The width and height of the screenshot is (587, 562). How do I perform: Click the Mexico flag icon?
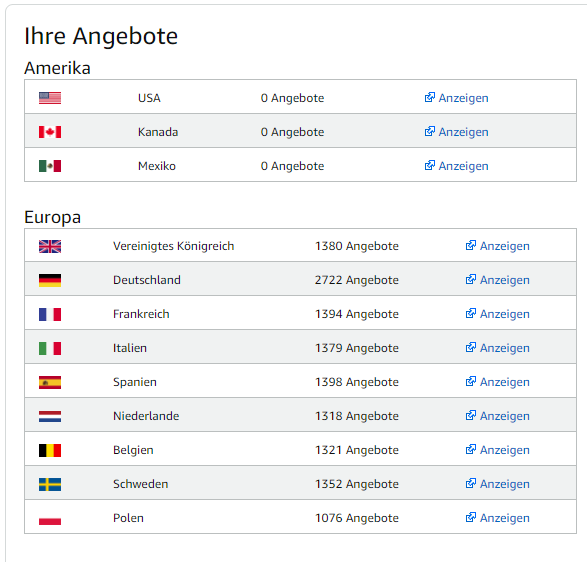coord(50,166)
